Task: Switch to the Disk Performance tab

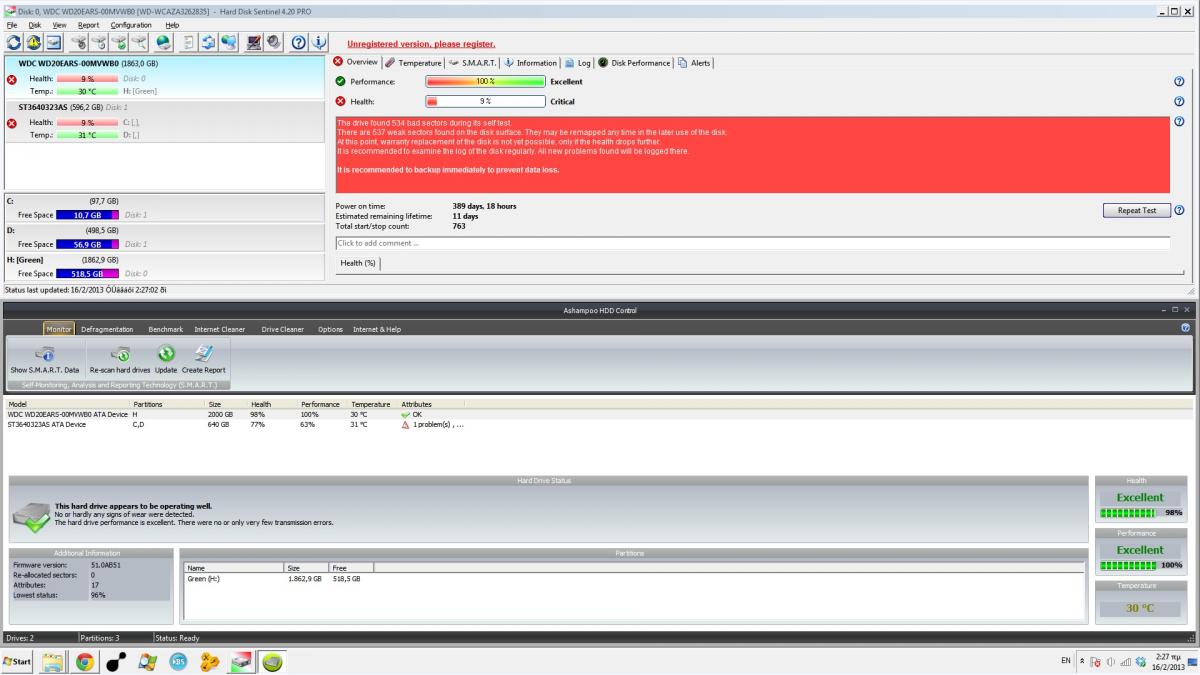Action: click(634, 63)
